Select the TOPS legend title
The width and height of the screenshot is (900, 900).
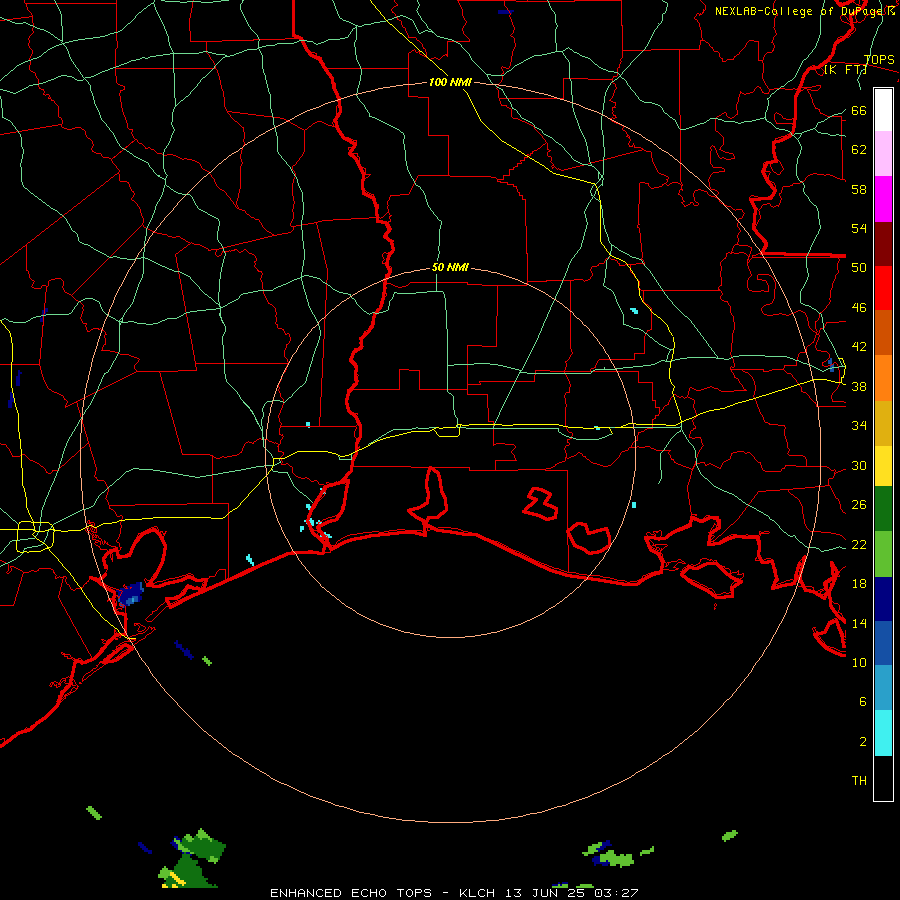pos(879,60)
